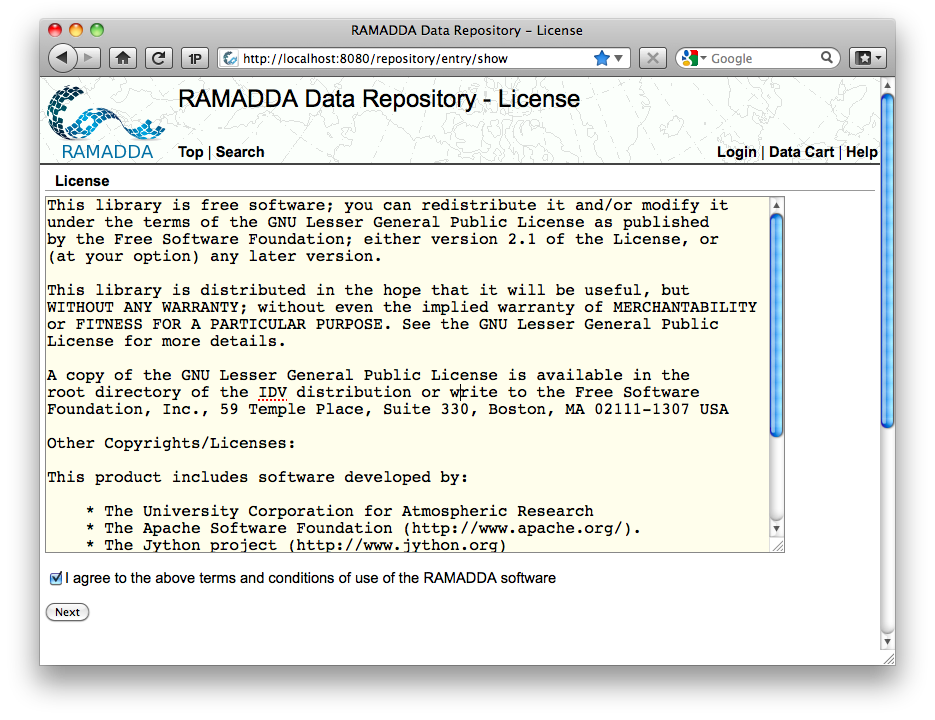Click the magnifying glass search icon
The width and height of the screenshot is (935, 720).
pos(826,58)
